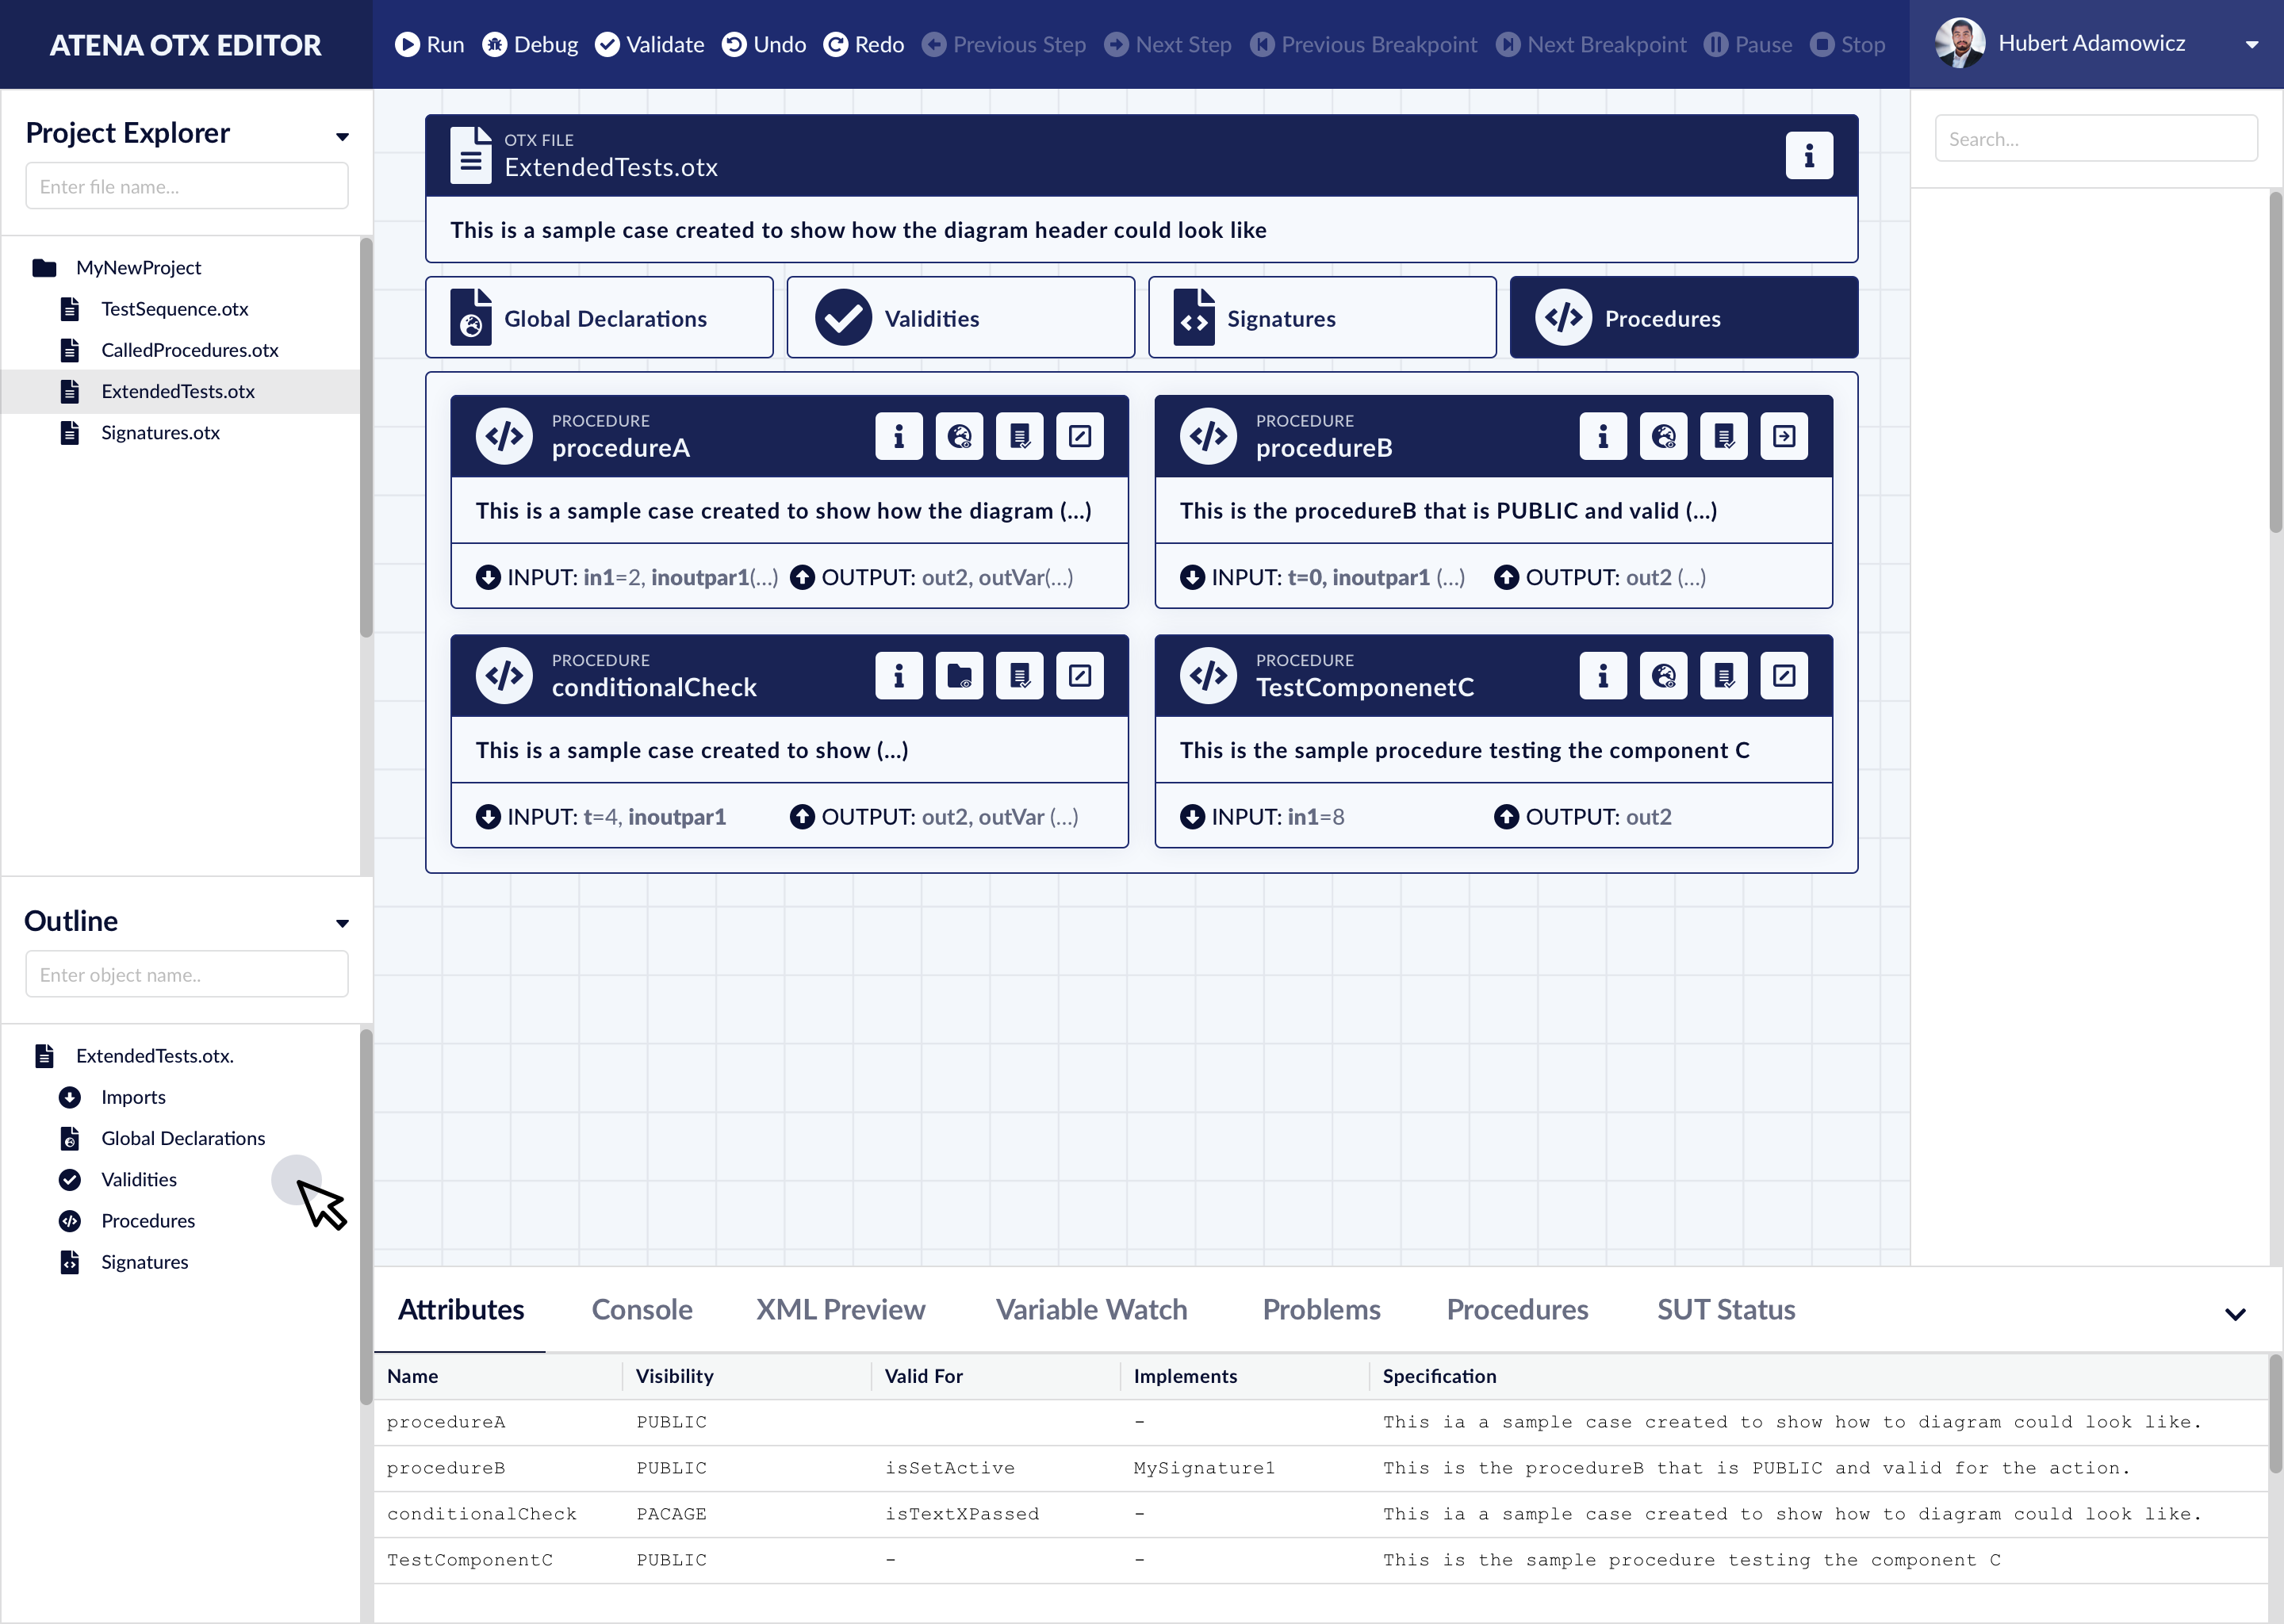Click TestComponenetC globe icon
The image size is (2284, 1624).
pos(1663,676)
